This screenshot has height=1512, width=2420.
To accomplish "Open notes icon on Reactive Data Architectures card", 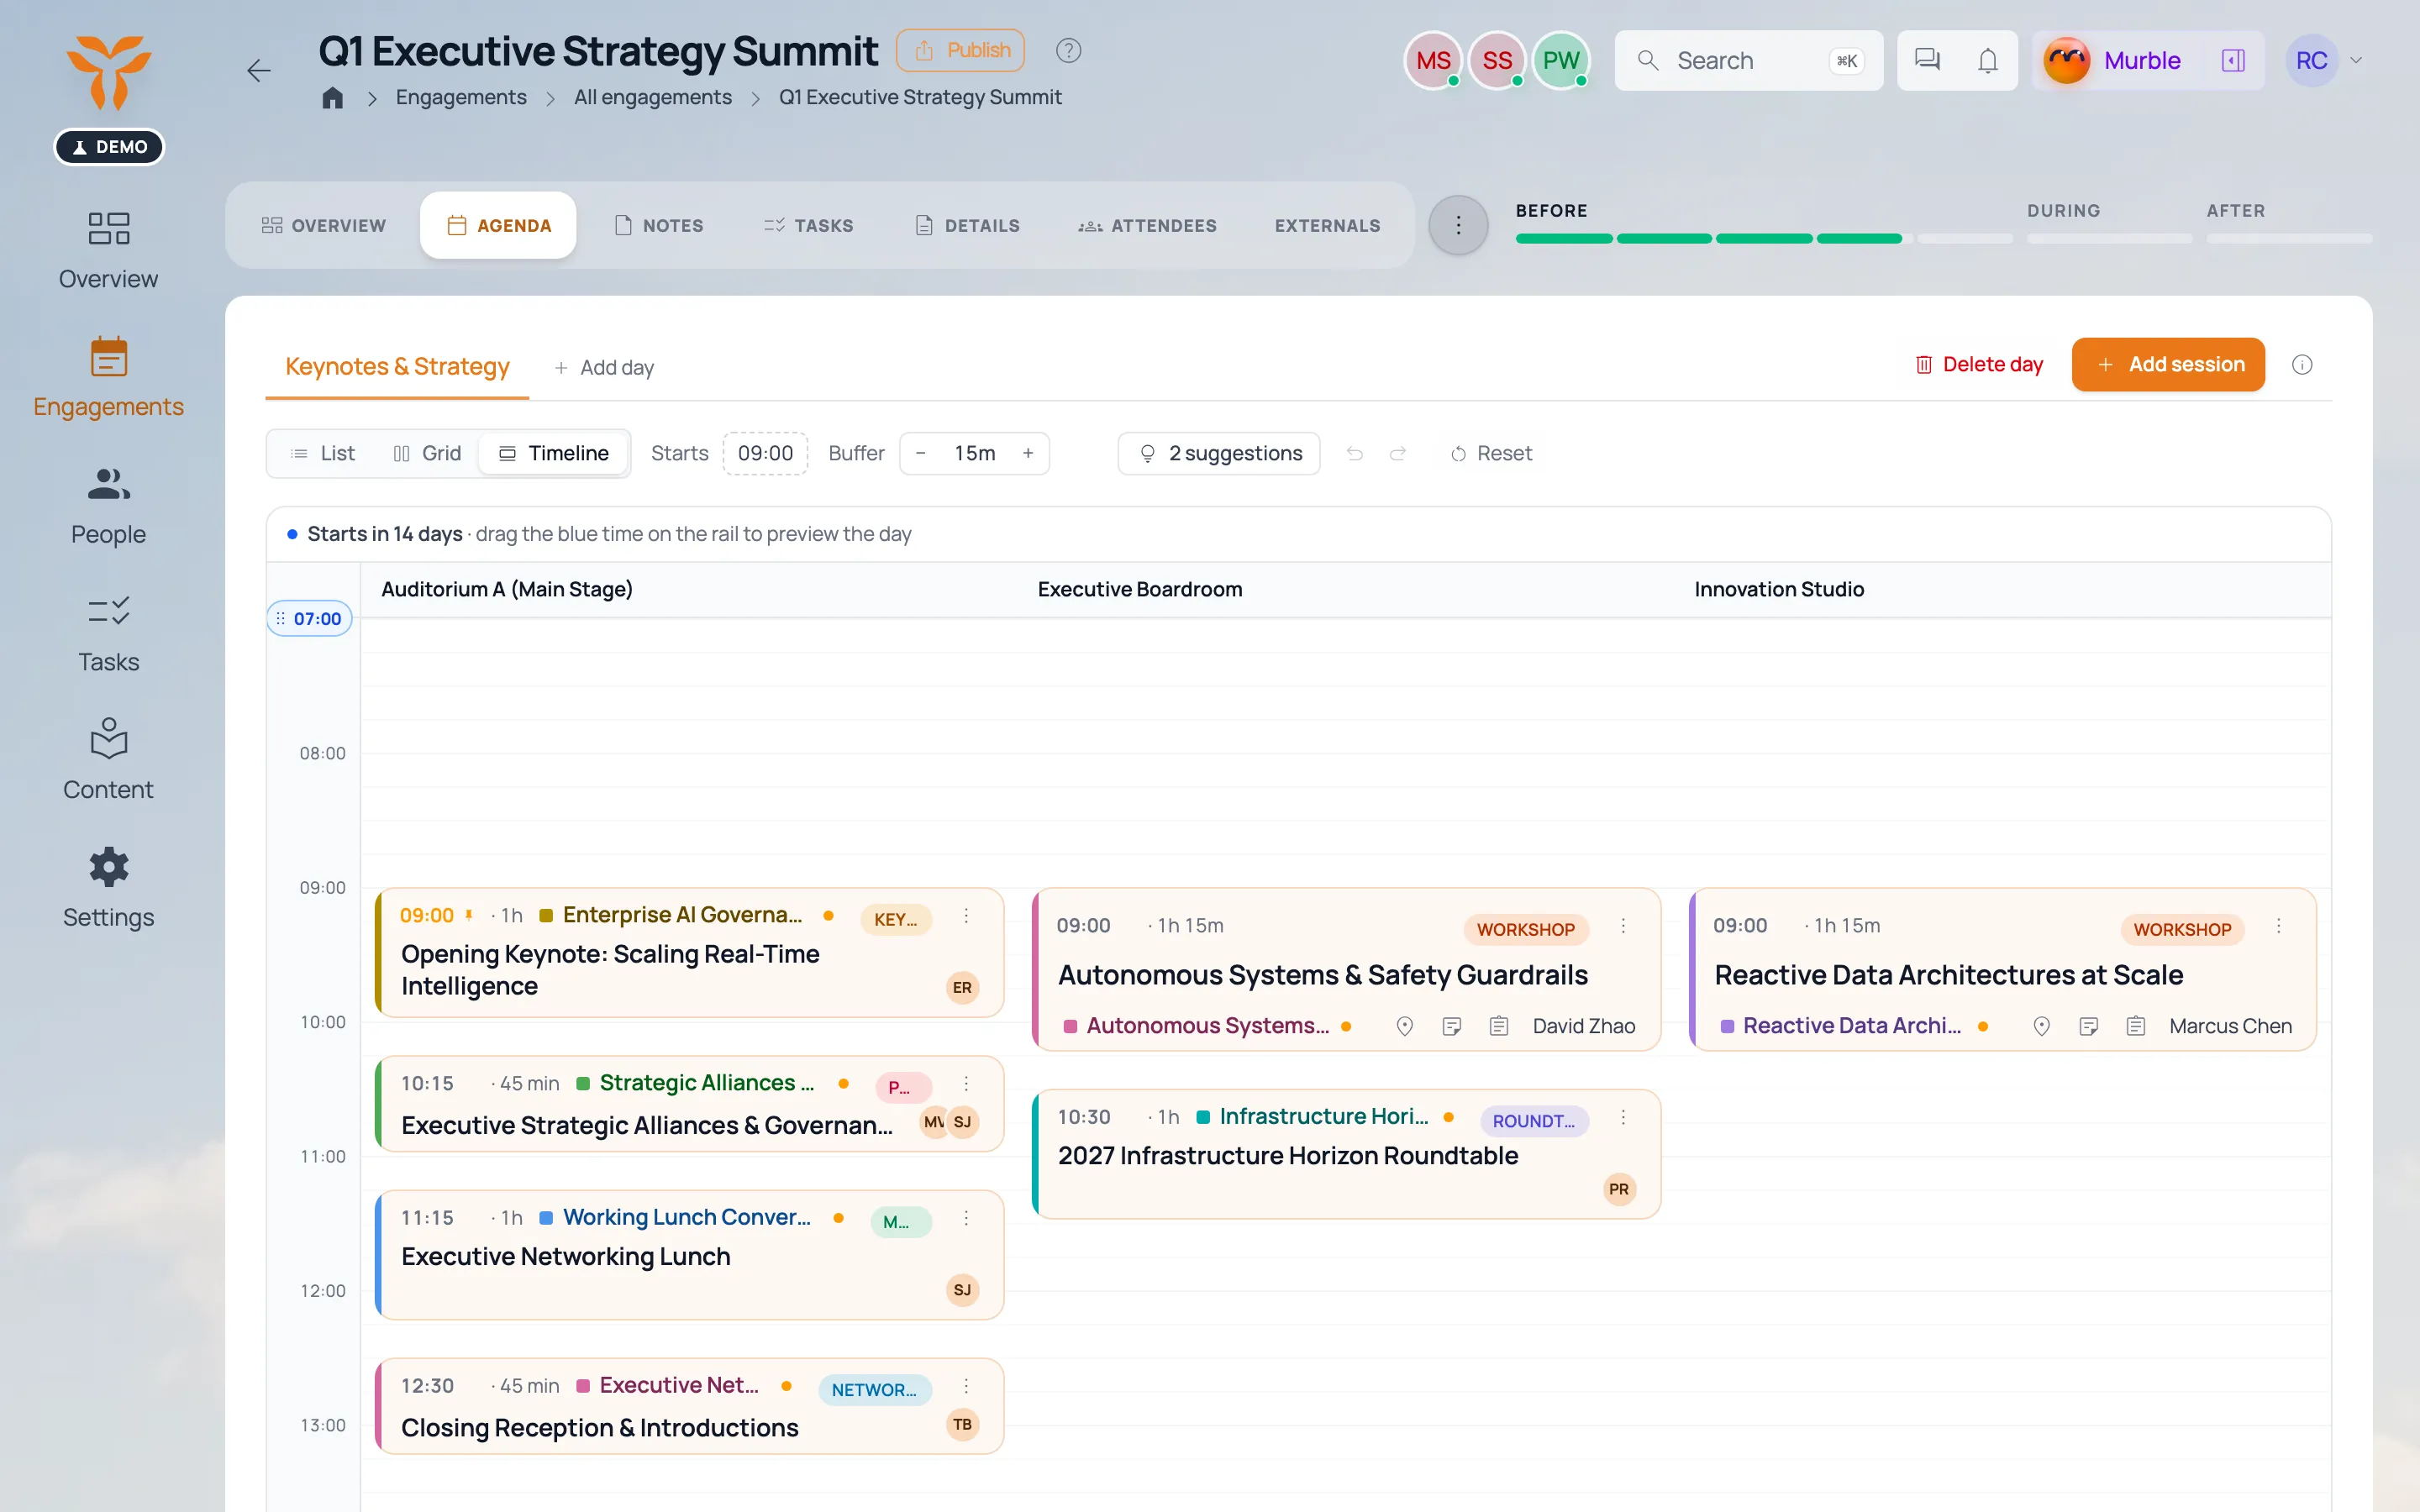I will click(2088, 1026).
